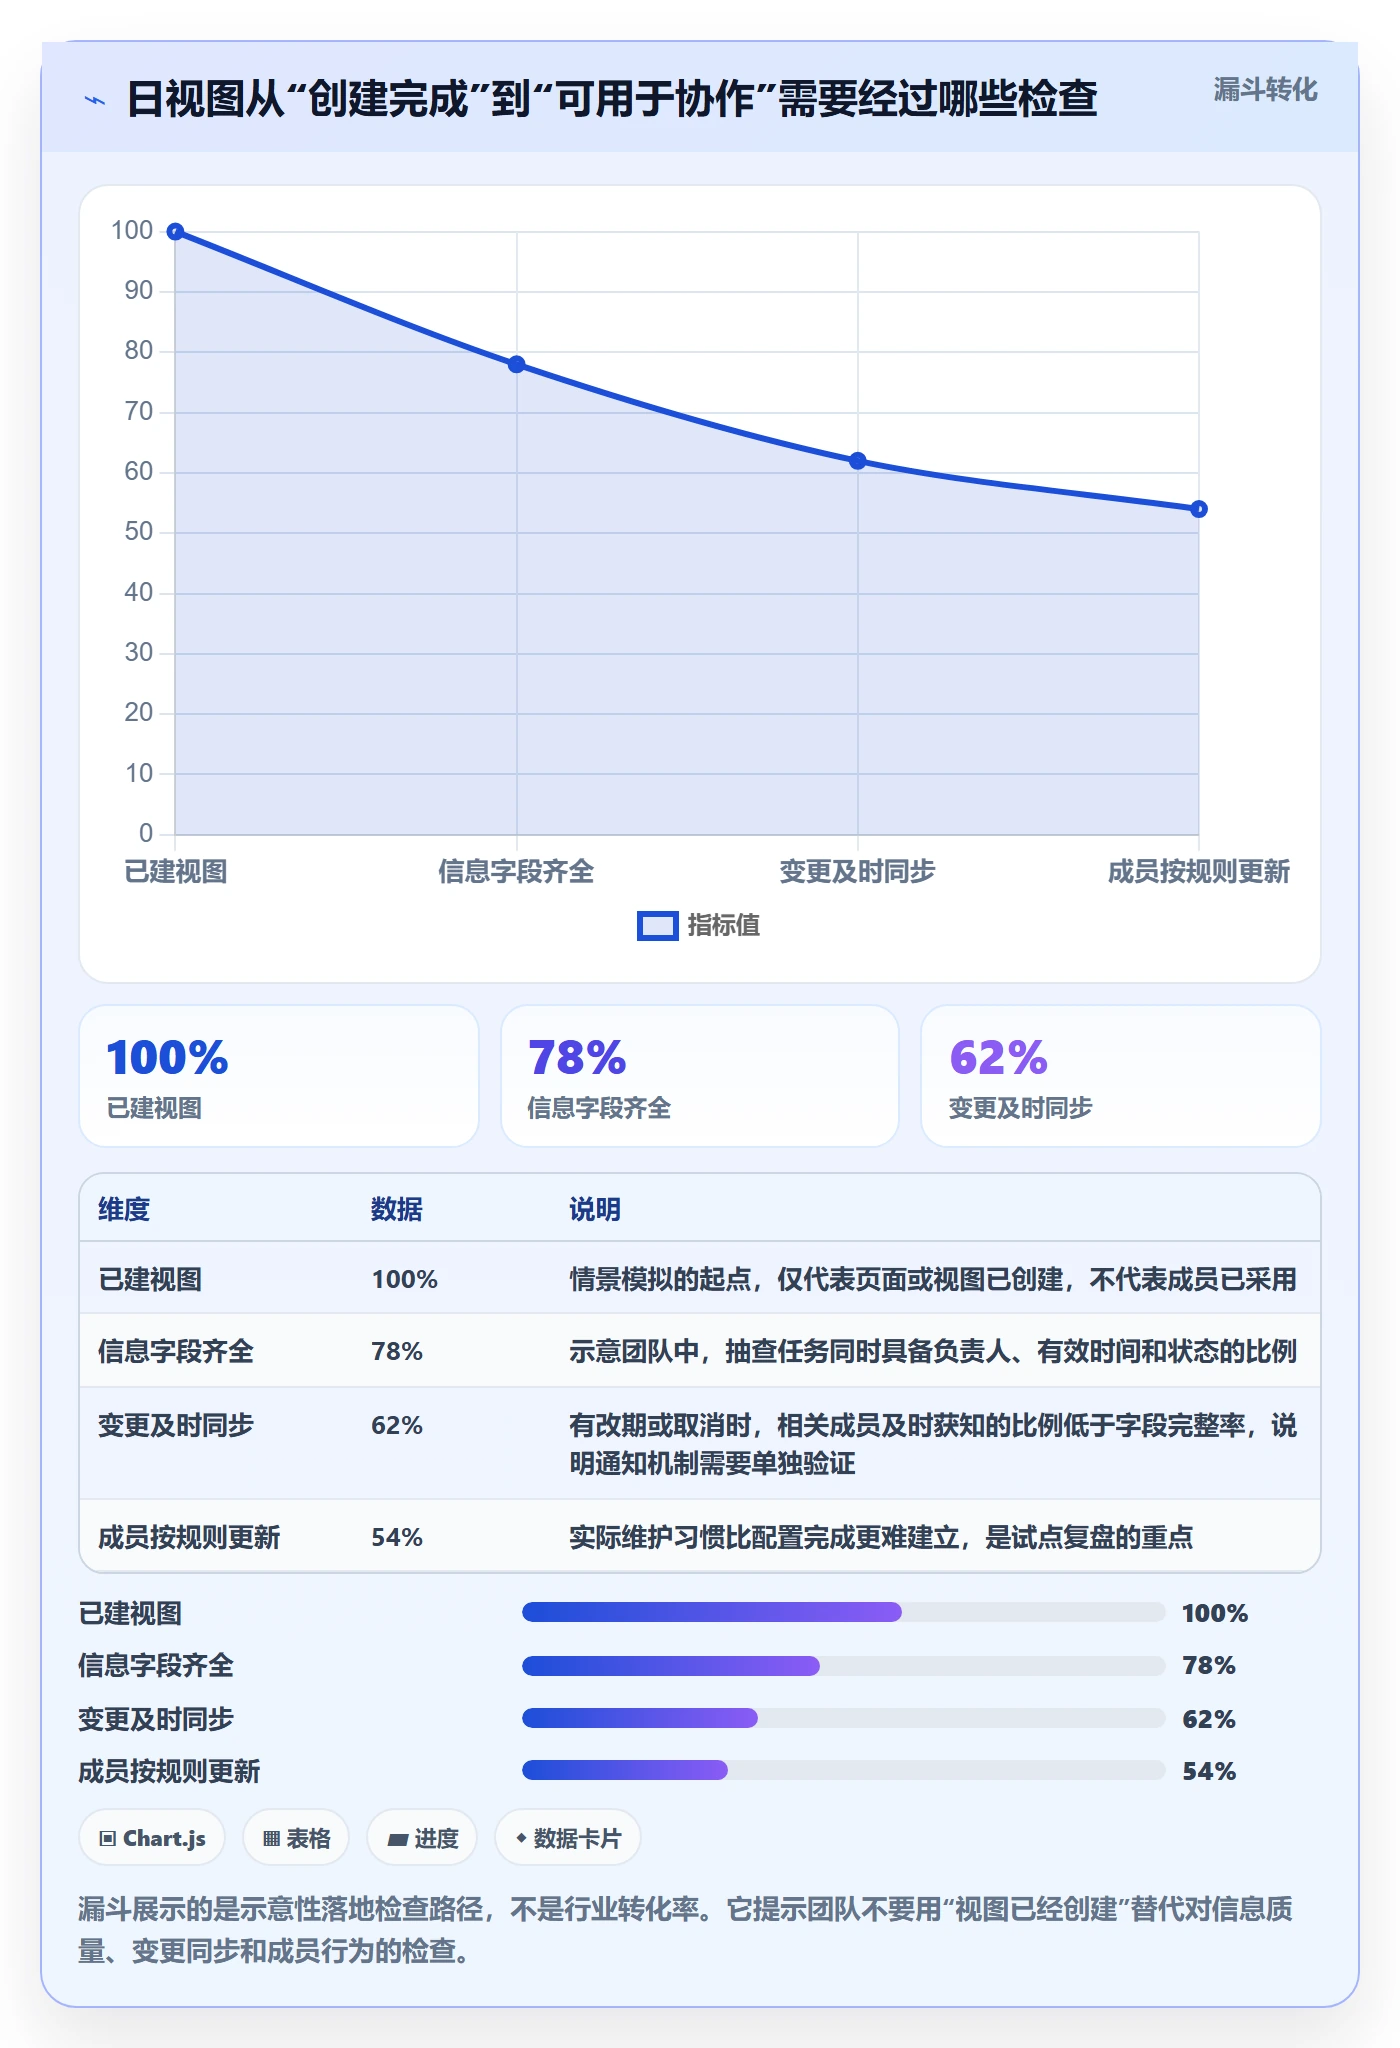Select the chart data point at 成员按规则更新

(1199, 509)
